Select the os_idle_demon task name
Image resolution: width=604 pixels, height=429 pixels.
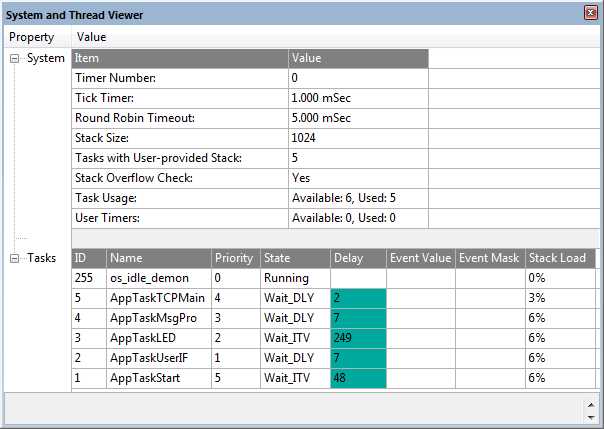click(149, 278)
